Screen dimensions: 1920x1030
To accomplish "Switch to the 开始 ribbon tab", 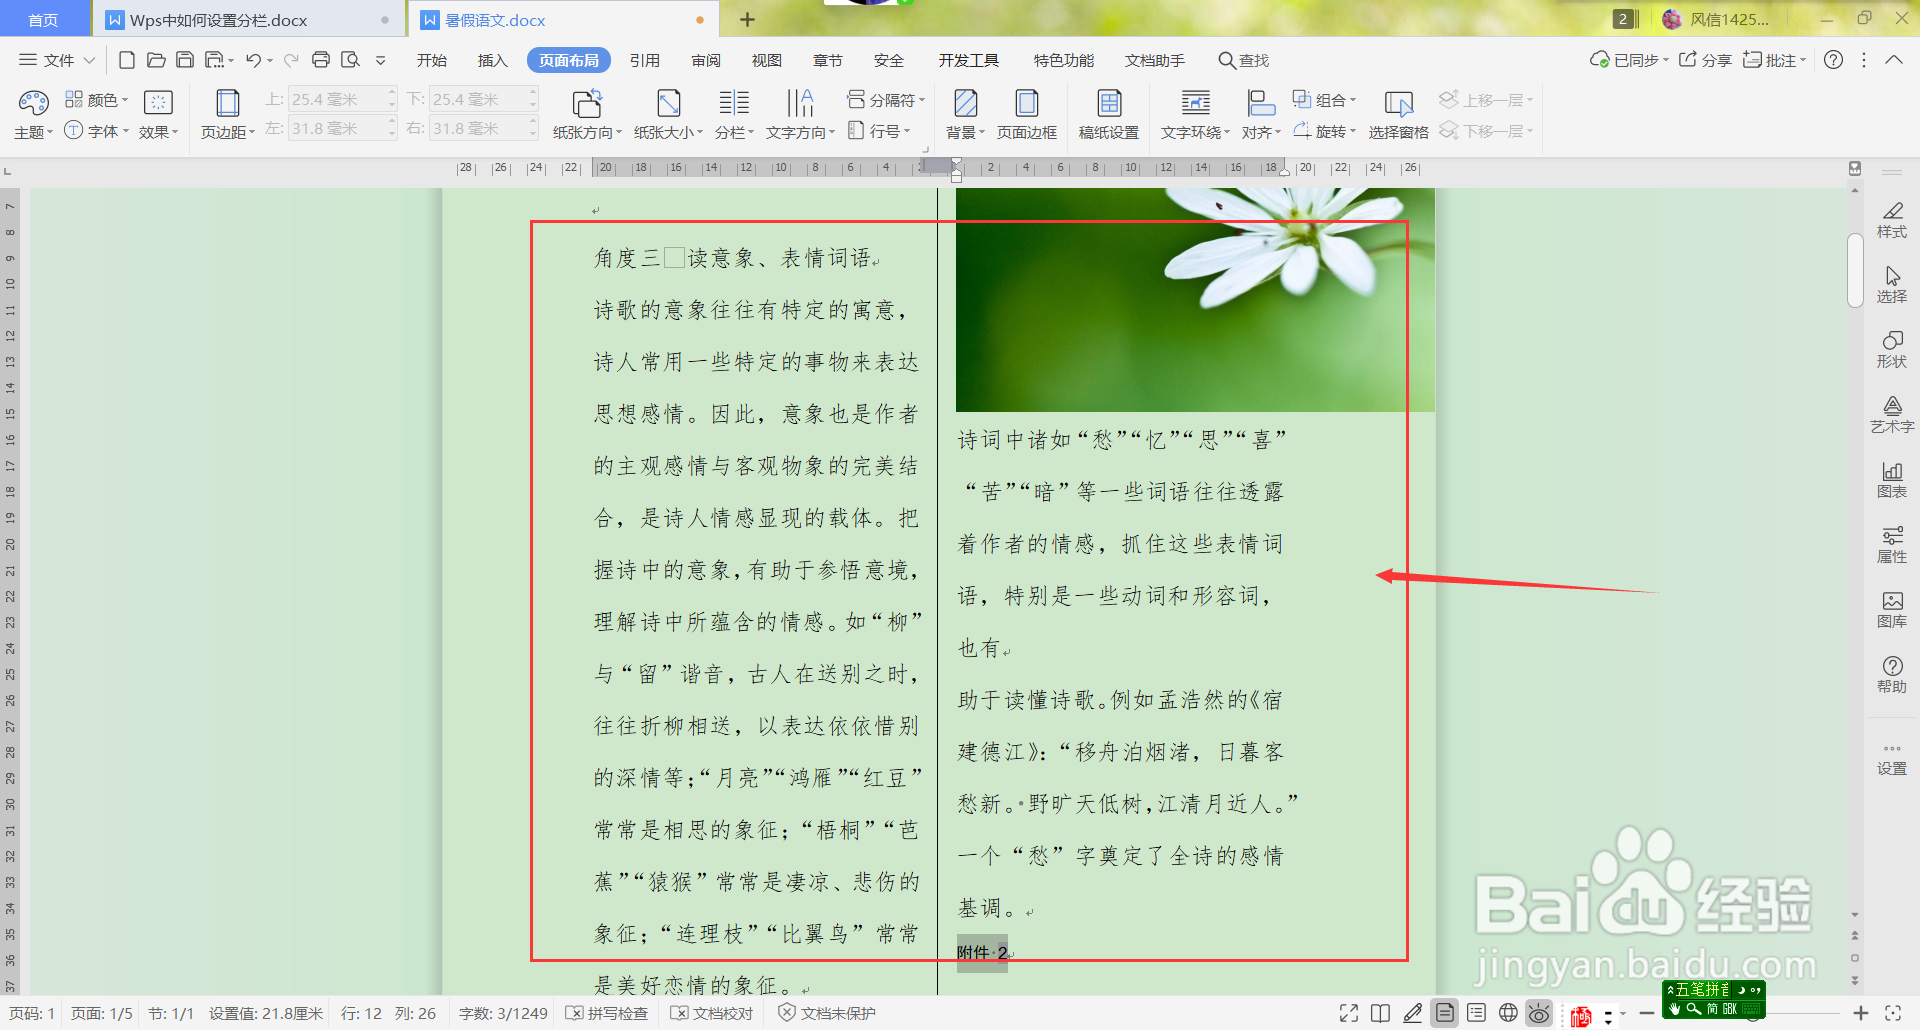I will (431, 59).
